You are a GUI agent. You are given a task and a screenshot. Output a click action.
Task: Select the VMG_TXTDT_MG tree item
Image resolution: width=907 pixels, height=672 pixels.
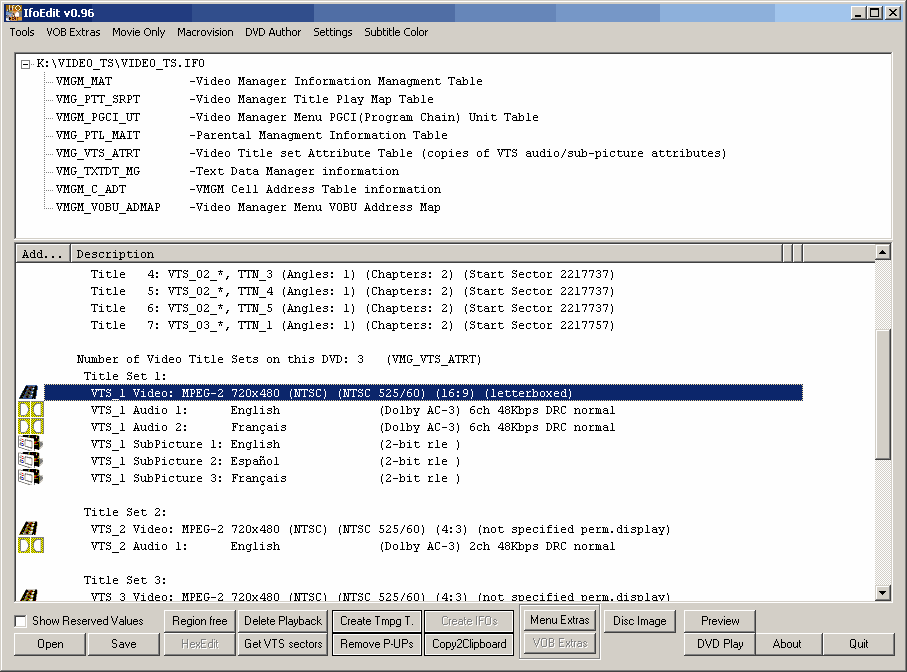[x=98, y=171]
